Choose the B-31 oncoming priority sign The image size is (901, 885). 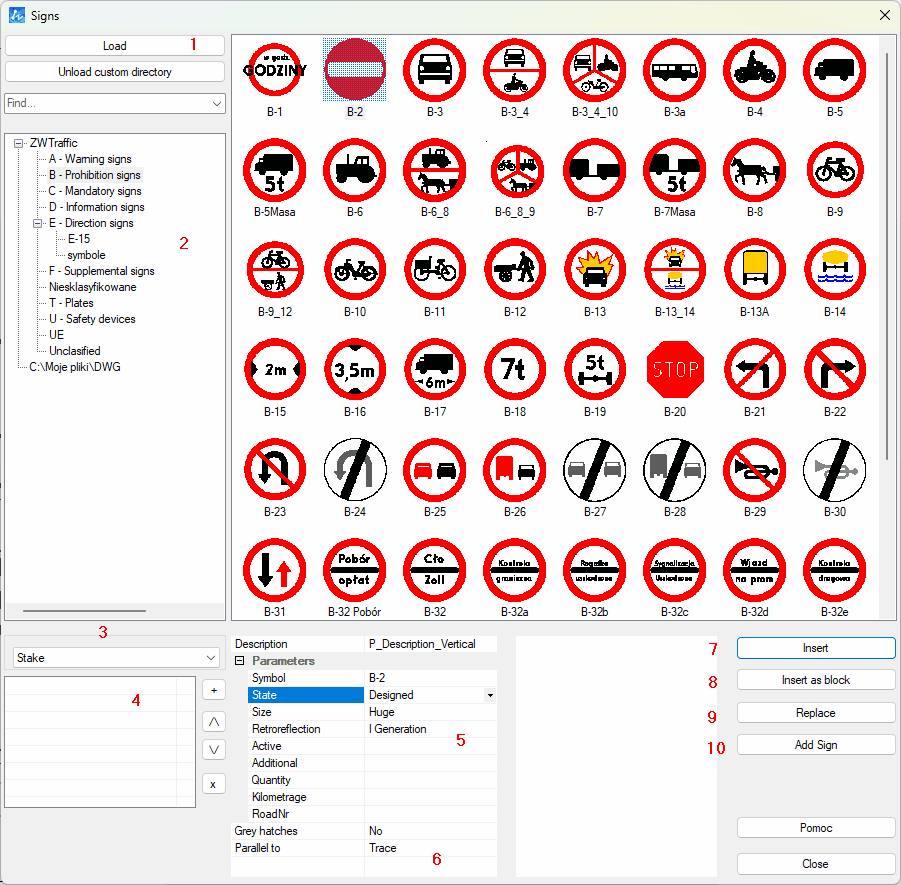click(x=275, y=570)
